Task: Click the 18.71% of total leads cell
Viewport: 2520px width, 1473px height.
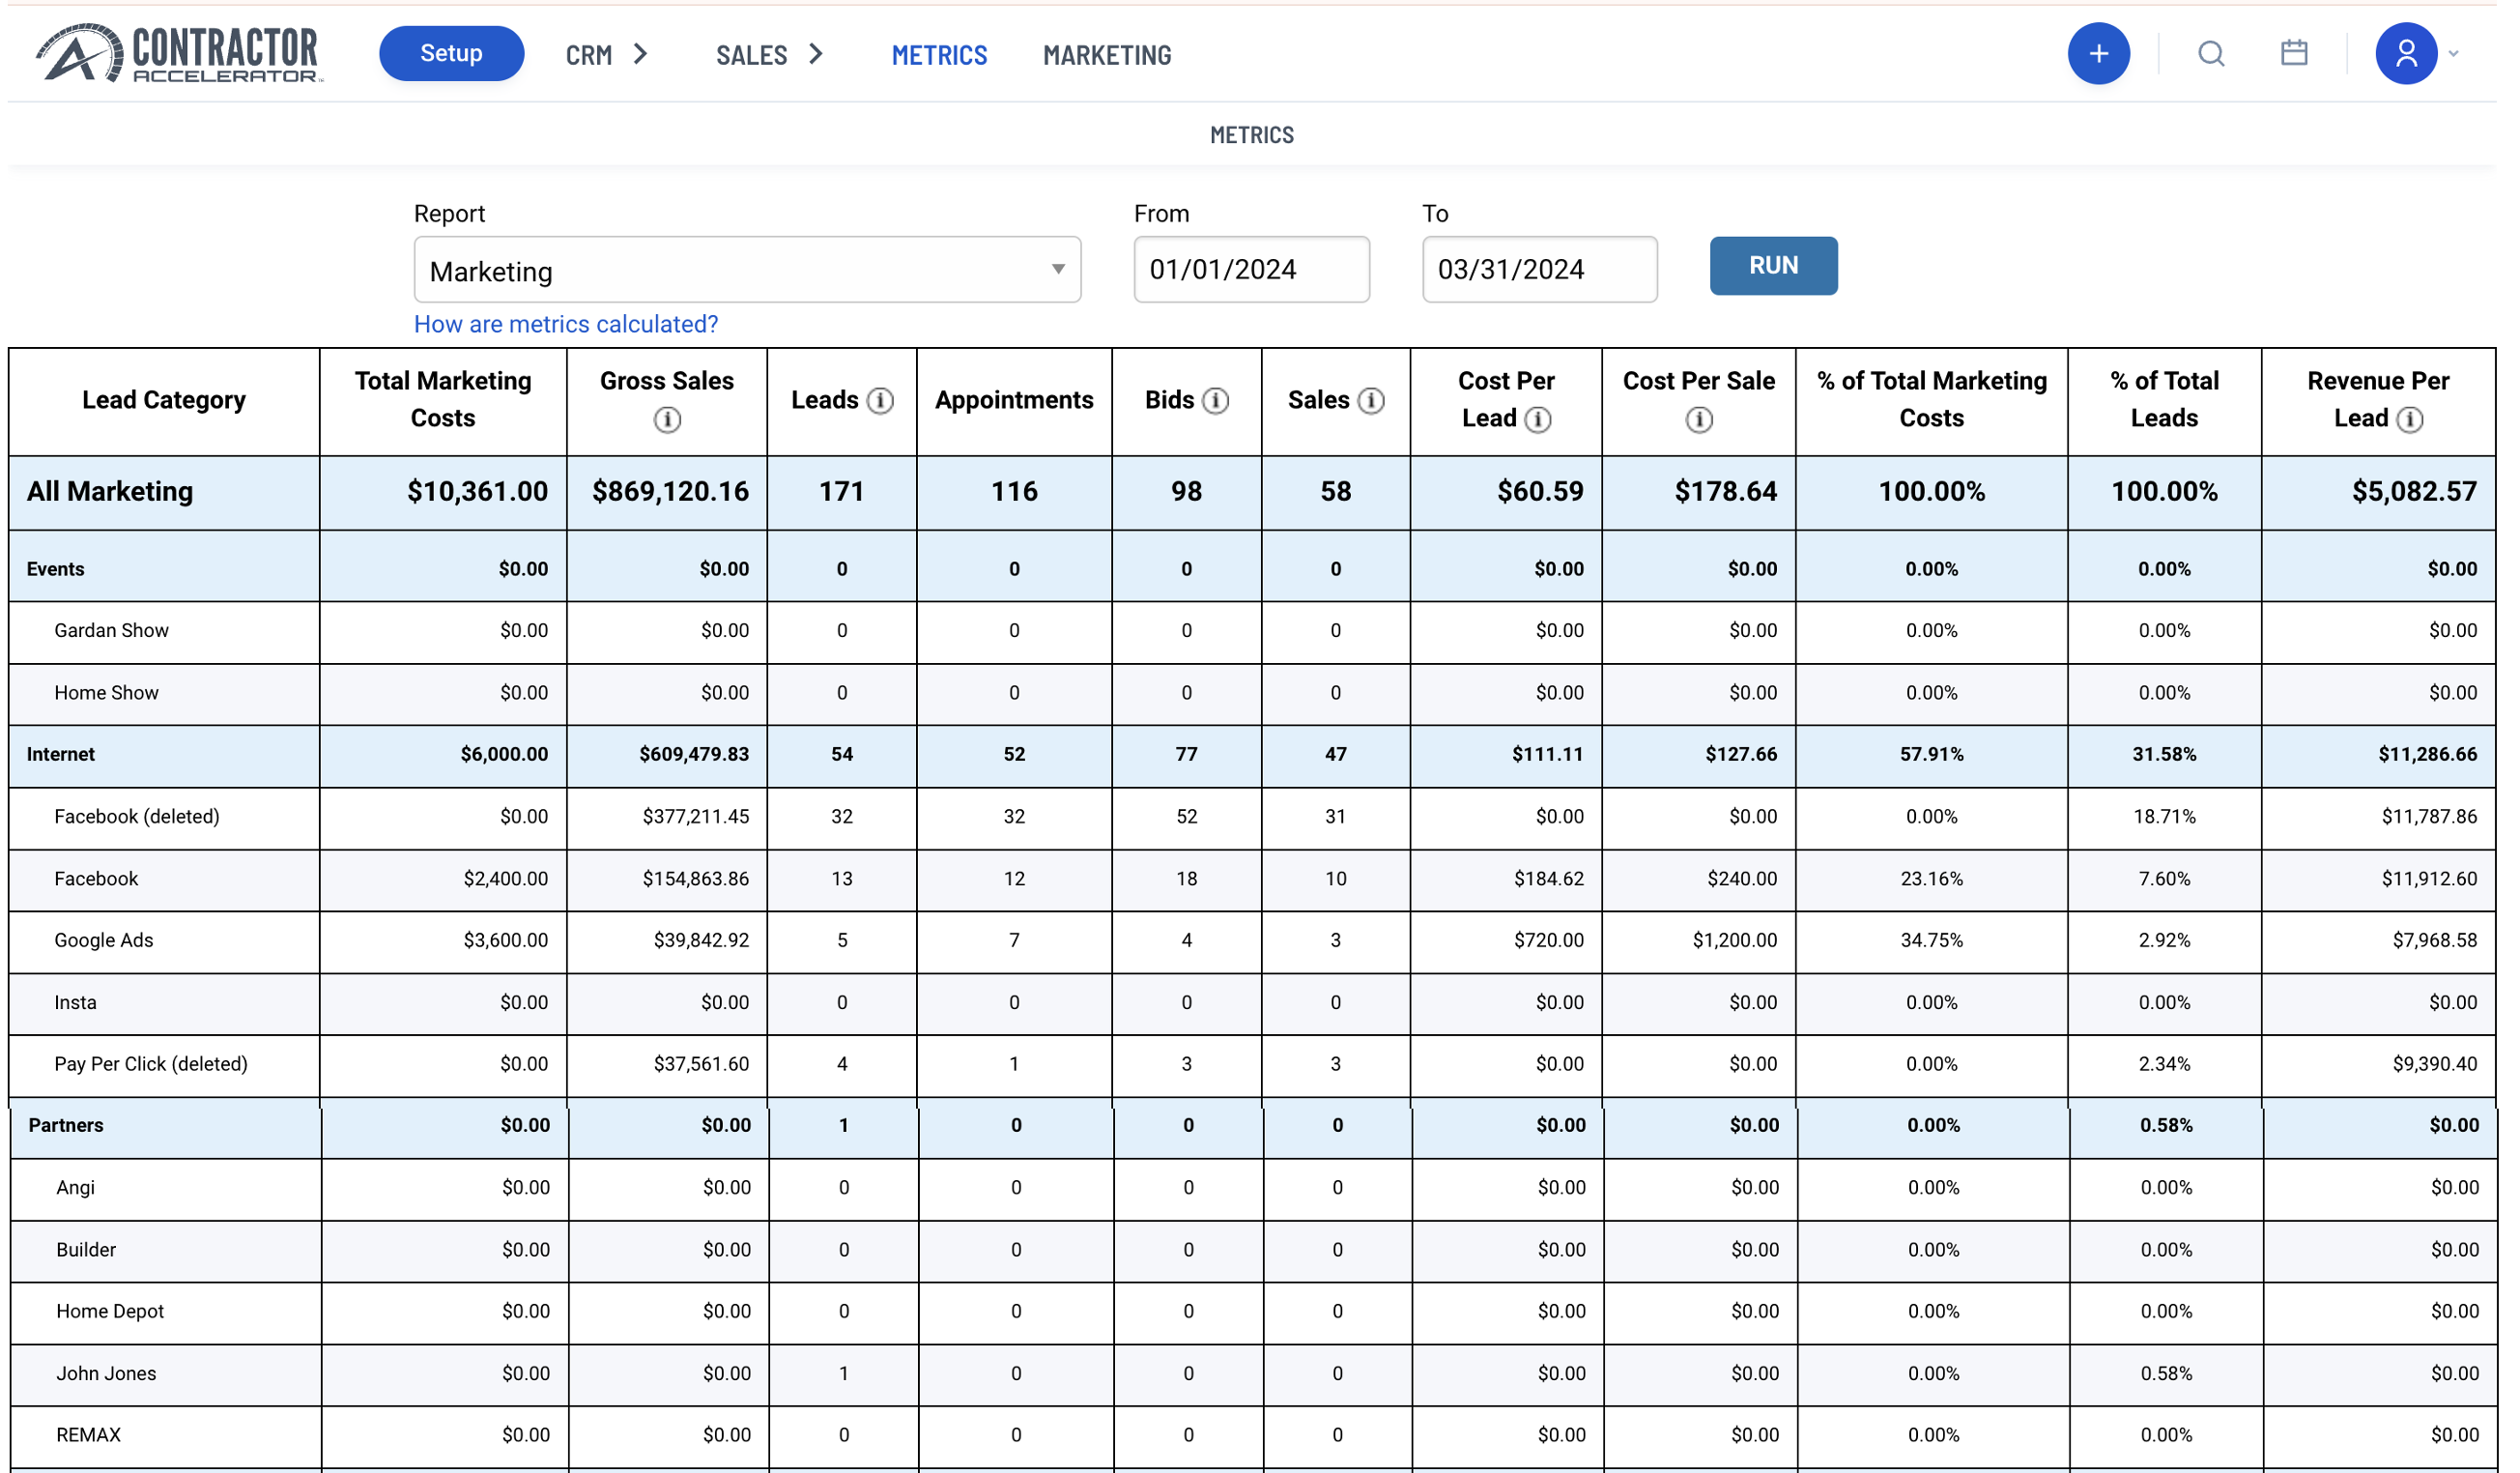Action: click(2164, 816)
